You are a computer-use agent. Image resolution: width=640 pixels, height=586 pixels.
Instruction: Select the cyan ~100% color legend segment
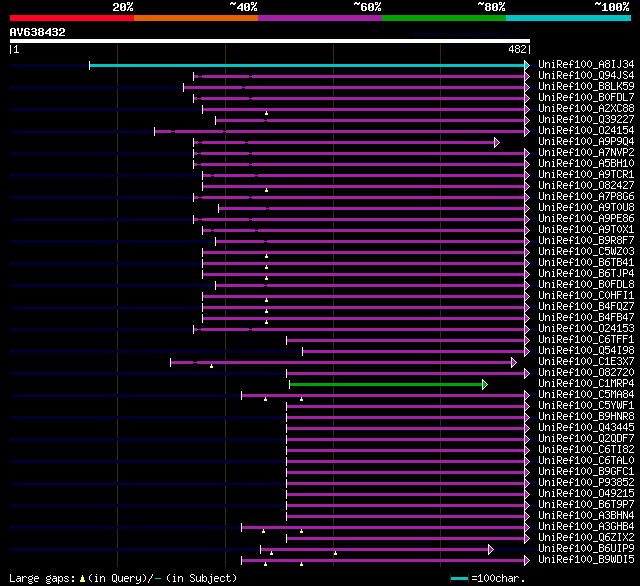568,18
